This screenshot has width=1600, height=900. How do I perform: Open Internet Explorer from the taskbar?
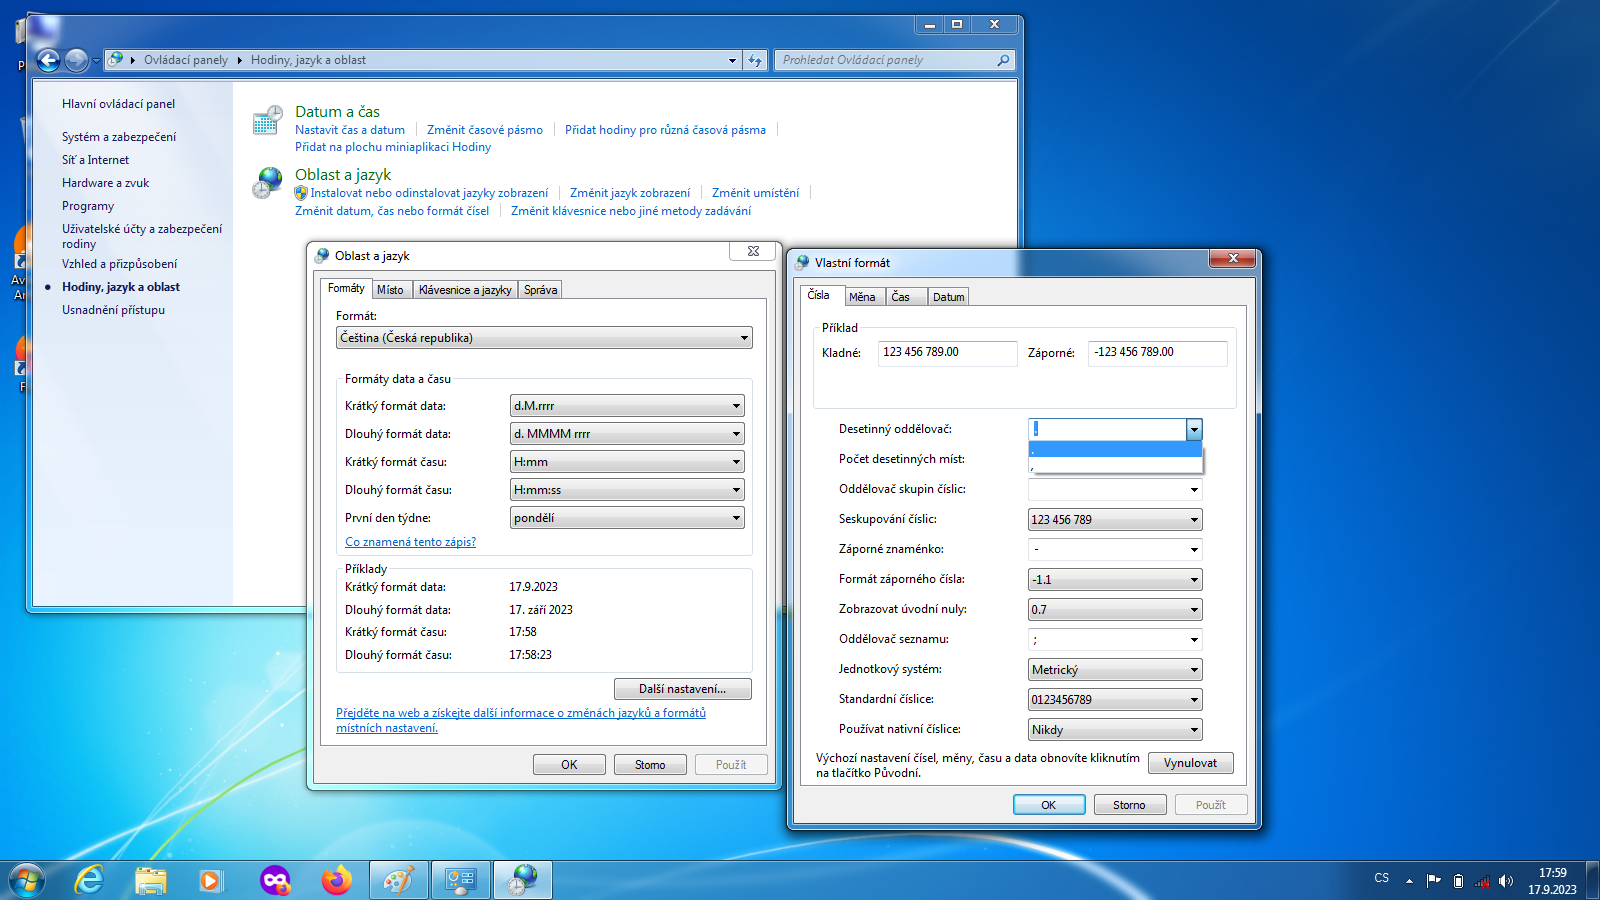point(90,880)
